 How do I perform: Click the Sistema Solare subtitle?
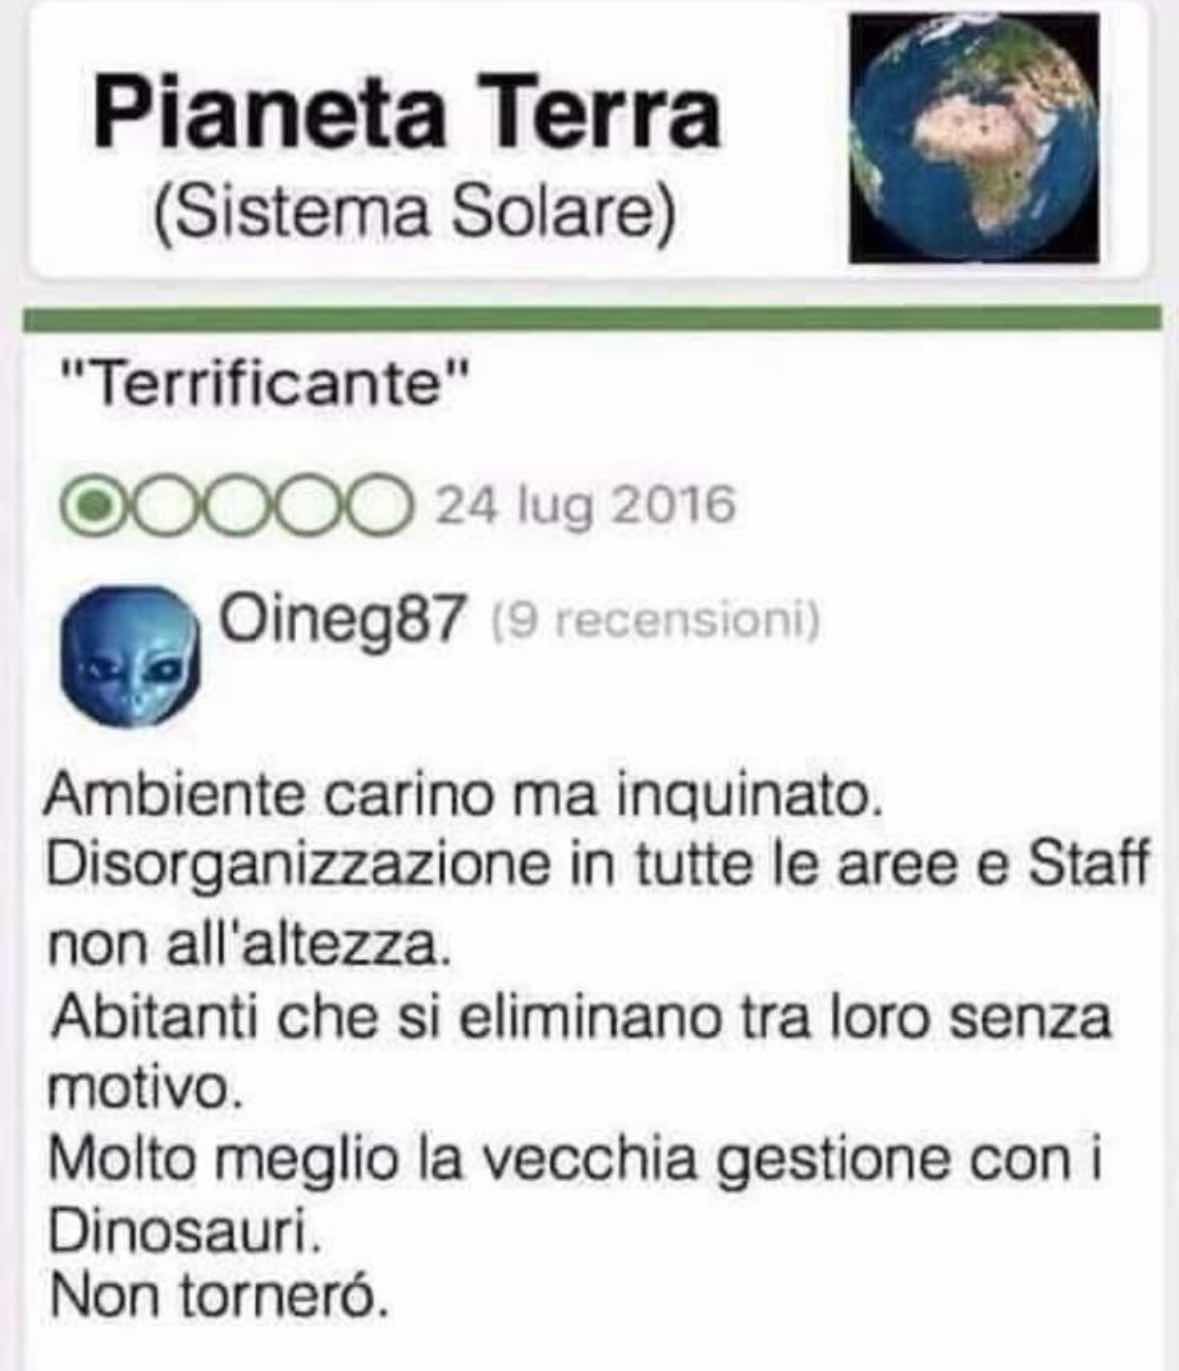[415, 213]
